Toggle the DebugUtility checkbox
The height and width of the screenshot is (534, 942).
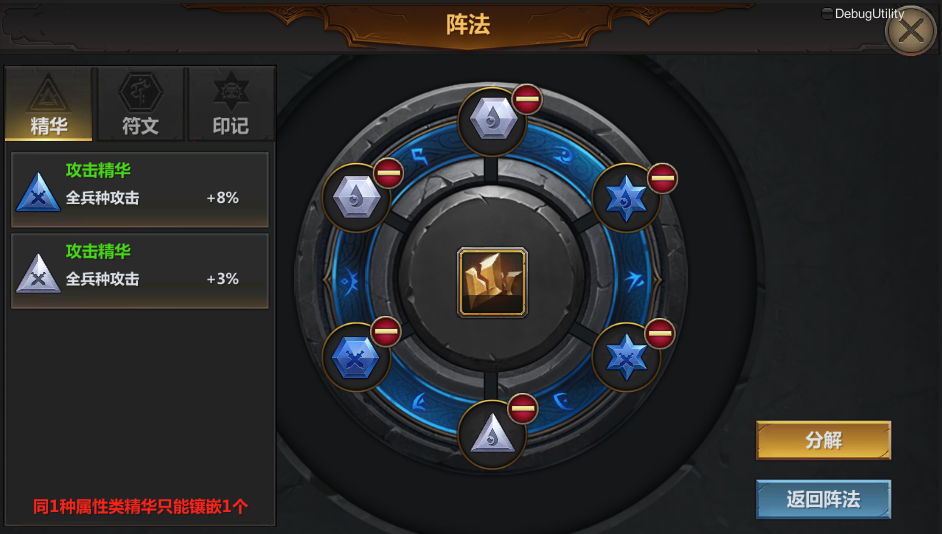click(827, 13)
